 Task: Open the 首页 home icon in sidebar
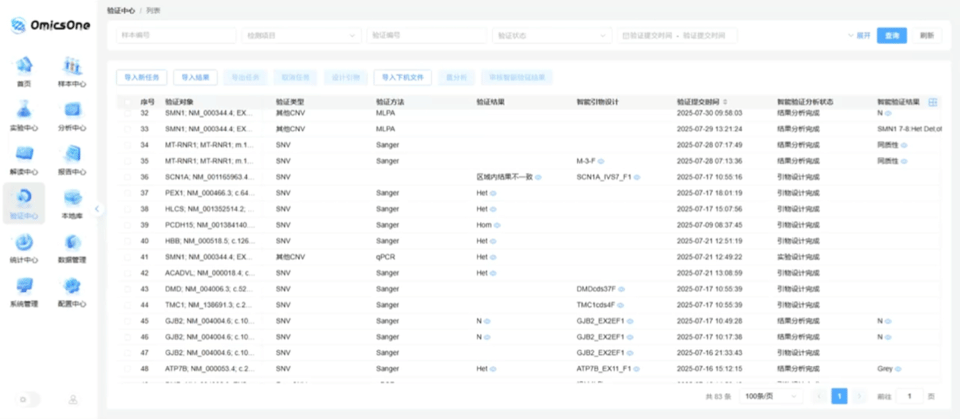tap(24, 67)
